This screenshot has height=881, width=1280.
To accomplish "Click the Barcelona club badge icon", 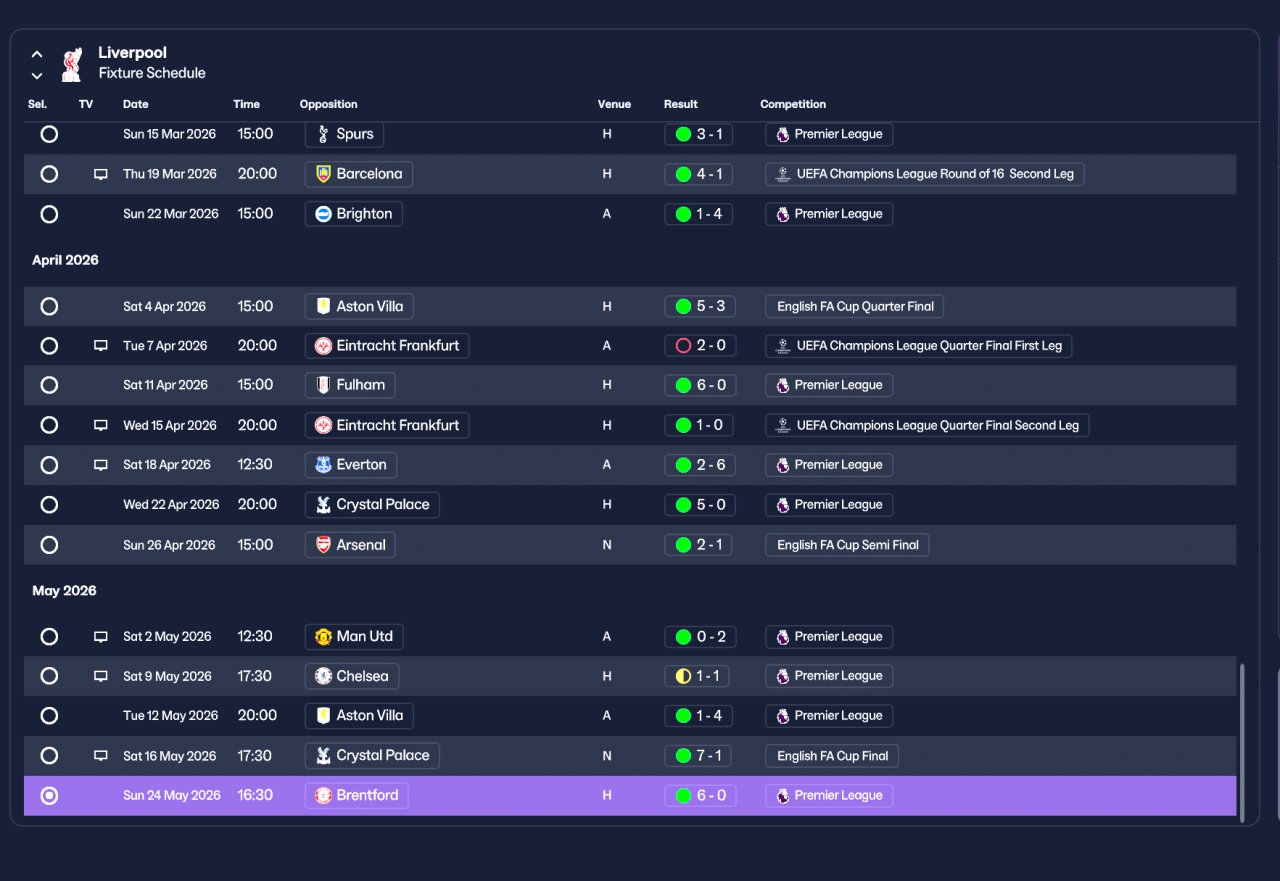I will [323, 174].
